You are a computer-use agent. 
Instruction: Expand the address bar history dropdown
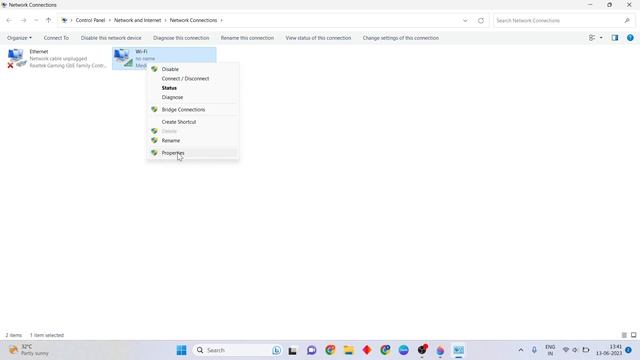click(x=465, y=20)
